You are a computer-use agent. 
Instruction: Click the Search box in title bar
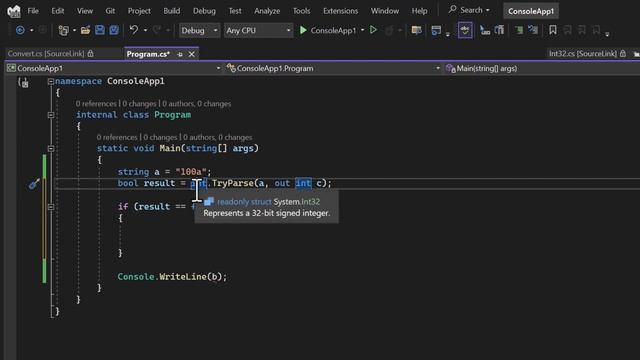(x=469, y=10)
